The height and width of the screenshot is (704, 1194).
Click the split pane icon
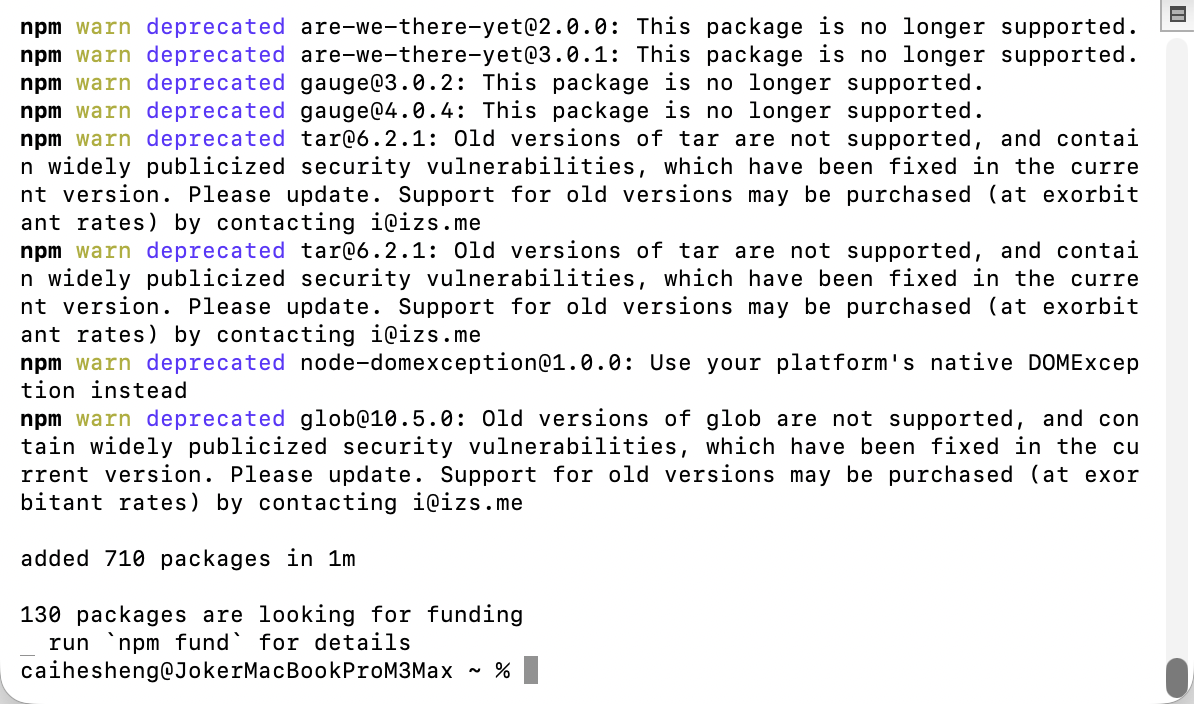click(1177, 15)
